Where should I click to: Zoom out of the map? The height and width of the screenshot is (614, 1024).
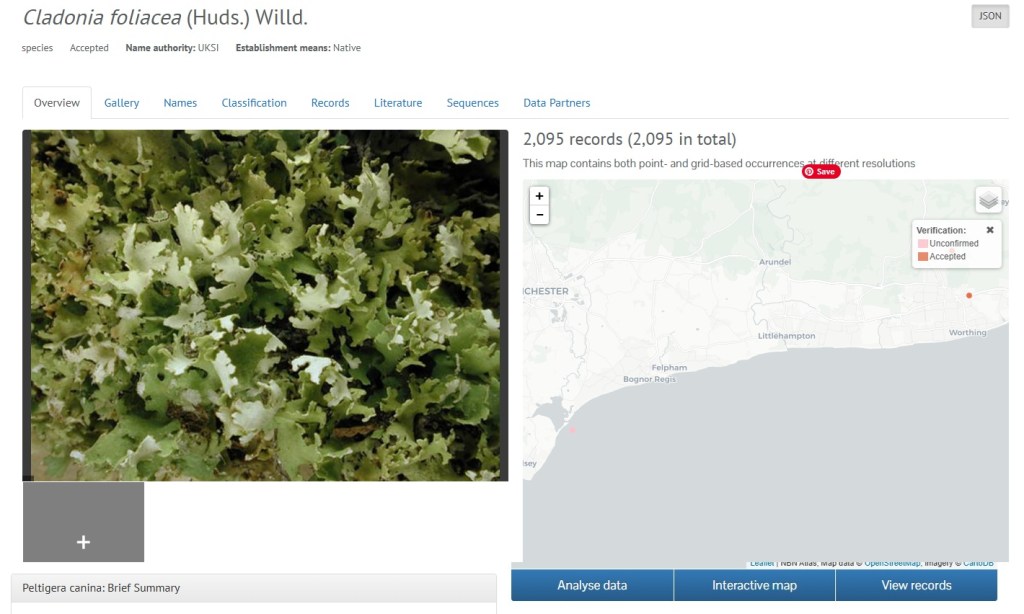[539, 215]
